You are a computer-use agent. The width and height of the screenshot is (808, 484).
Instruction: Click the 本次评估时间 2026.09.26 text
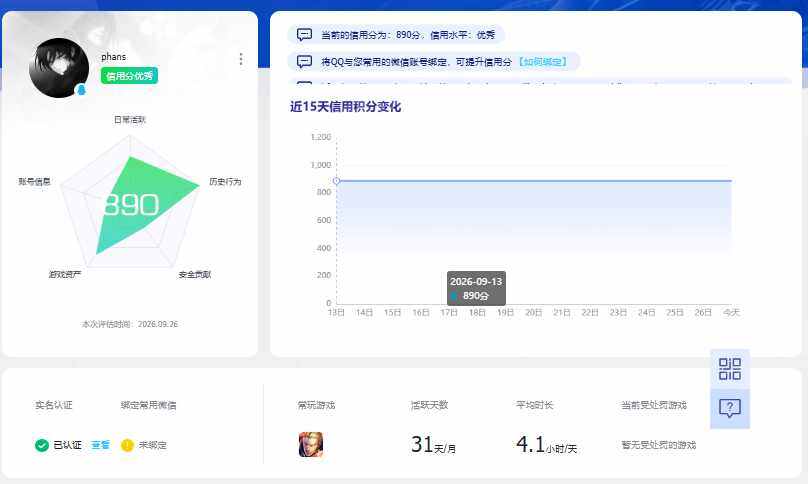tap(130, 324)
